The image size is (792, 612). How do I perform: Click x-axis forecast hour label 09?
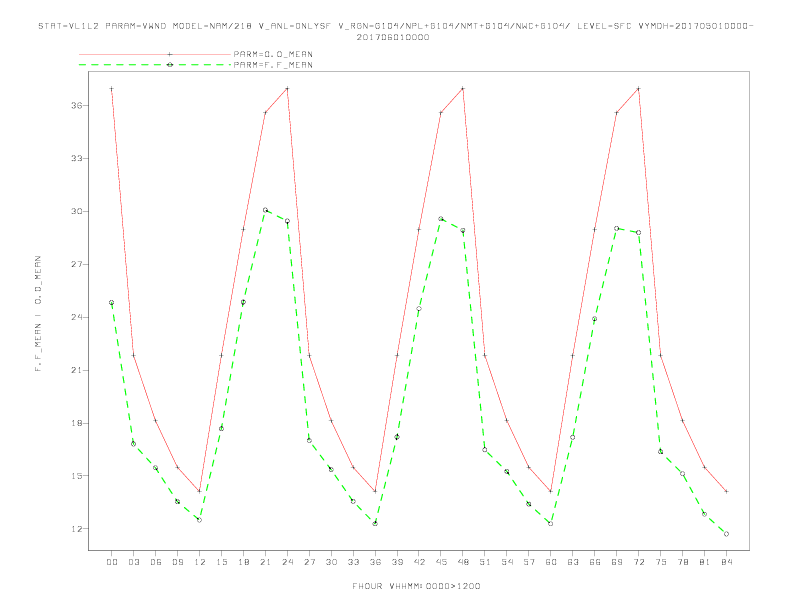point(177,562)
